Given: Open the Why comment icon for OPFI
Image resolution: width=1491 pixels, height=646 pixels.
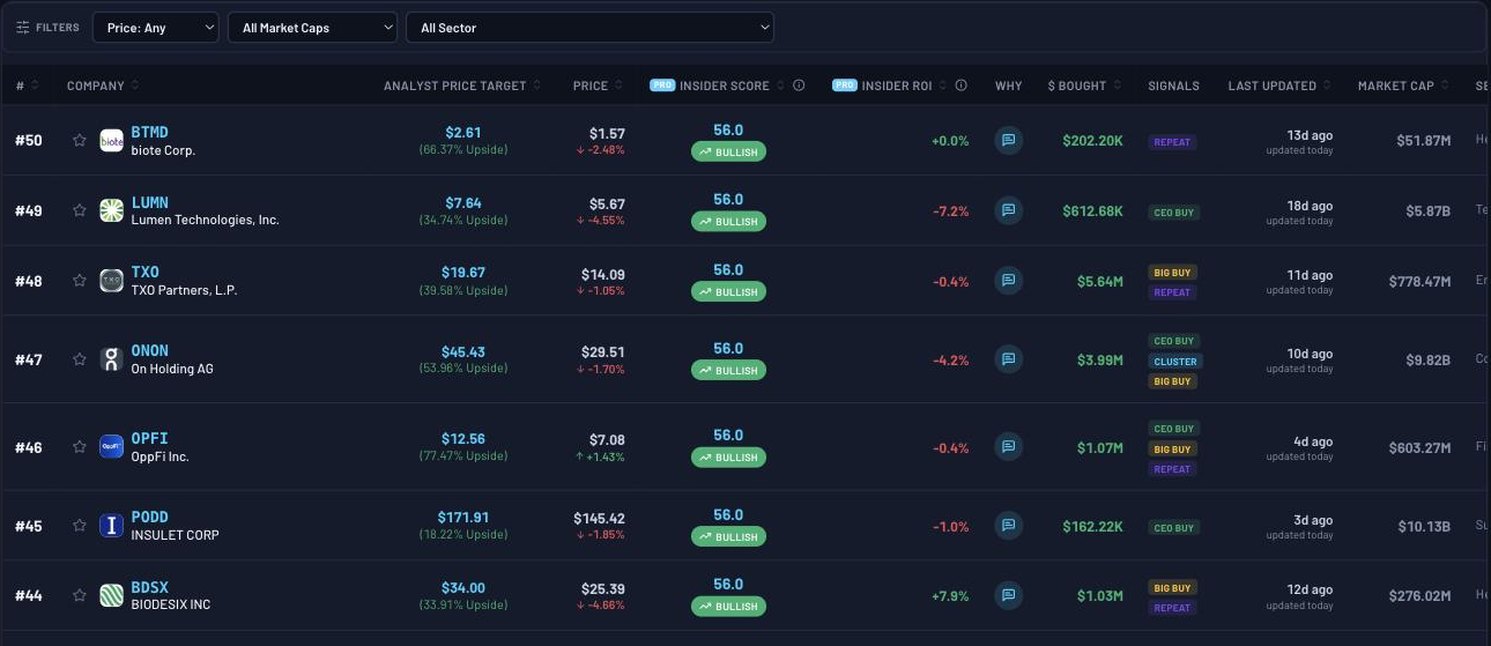Looking at the screenshot, I should pyautogui.click(x=1008, y=446).
